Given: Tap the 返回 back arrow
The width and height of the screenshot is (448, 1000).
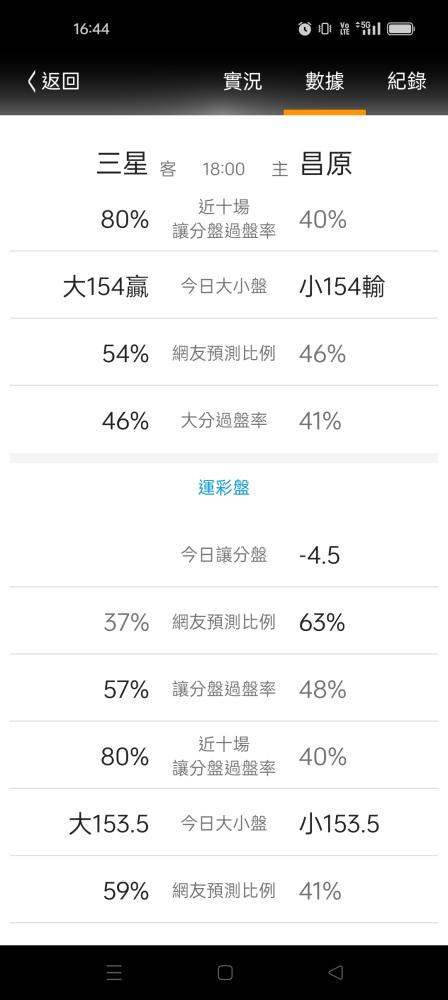Looking at the screenshot, I should pyautogui.click(x=53, y=81).
